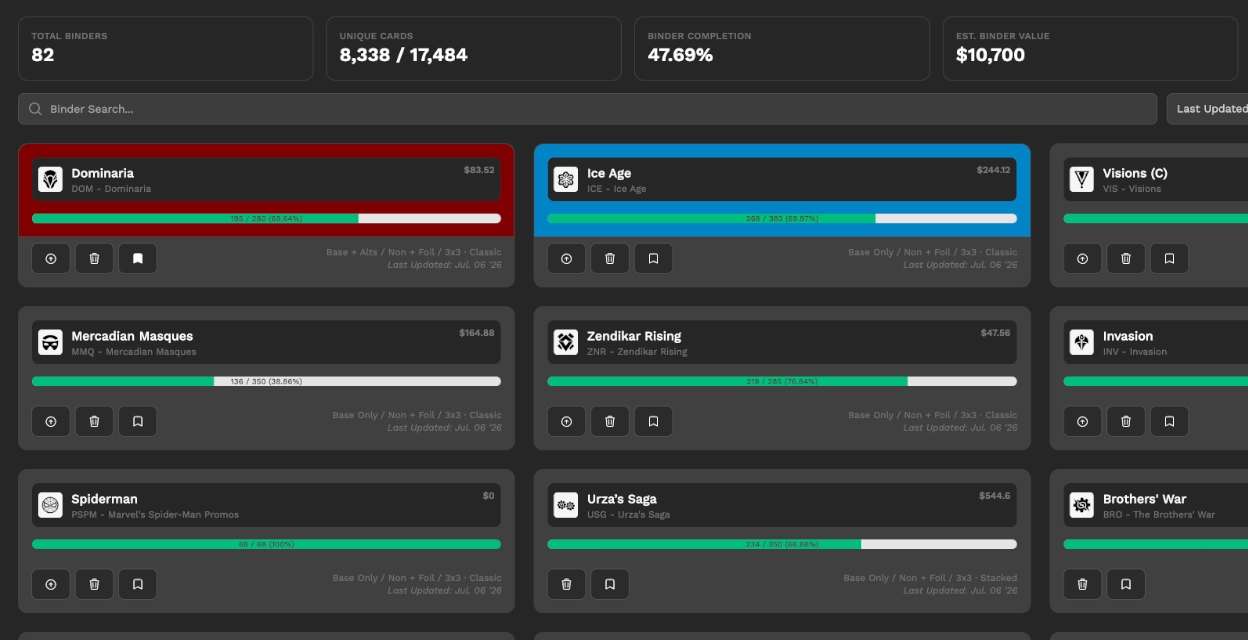This screenshot has width=1248, height=640.
Task: Open the Dominaria binder title
Action: [x=102, y=173]
